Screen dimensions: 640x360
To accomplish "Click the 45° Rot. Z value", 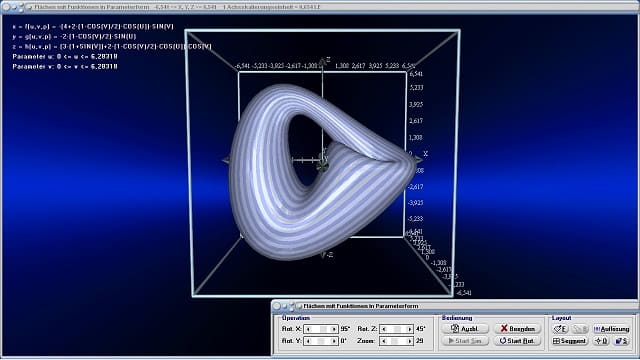I will [421, 329].
